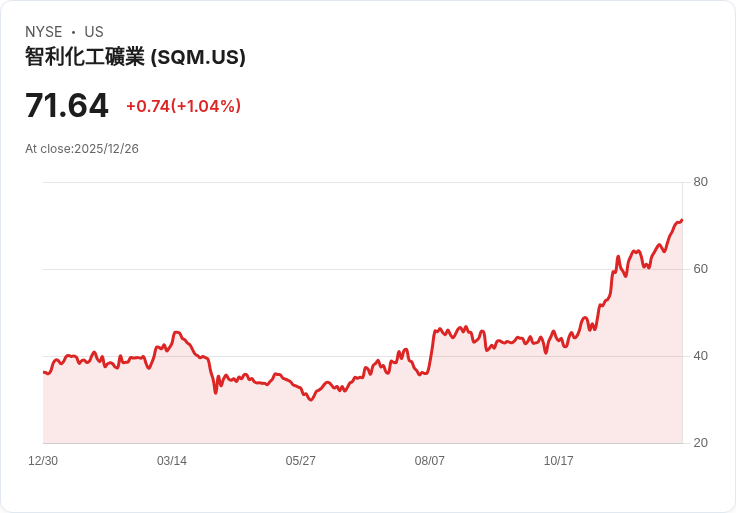
Task: Select the 03/14 date axis label
Action: (x=172, y=461)
